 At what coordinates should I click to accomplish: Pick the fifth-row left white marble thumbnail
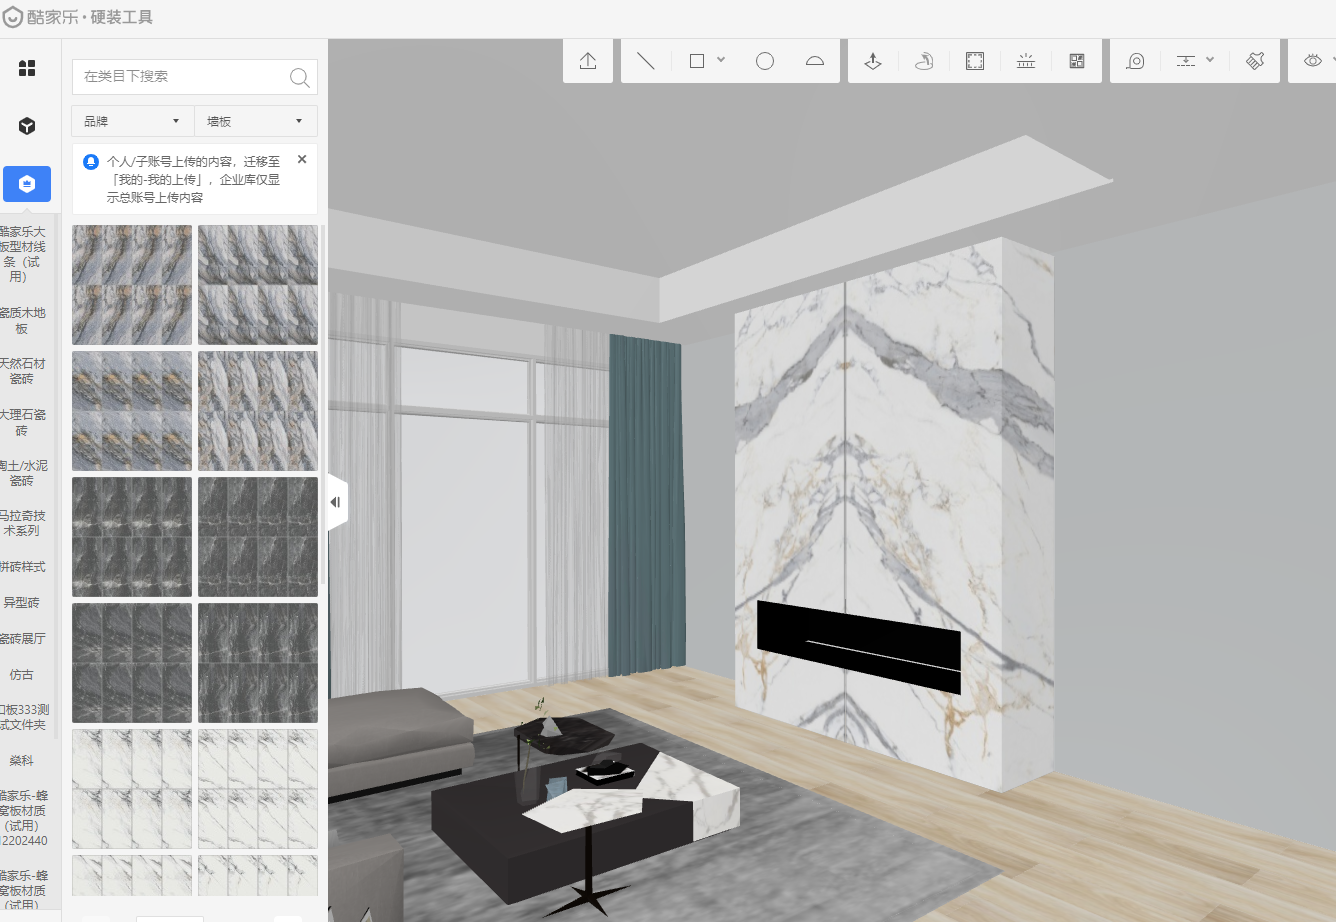132,789
